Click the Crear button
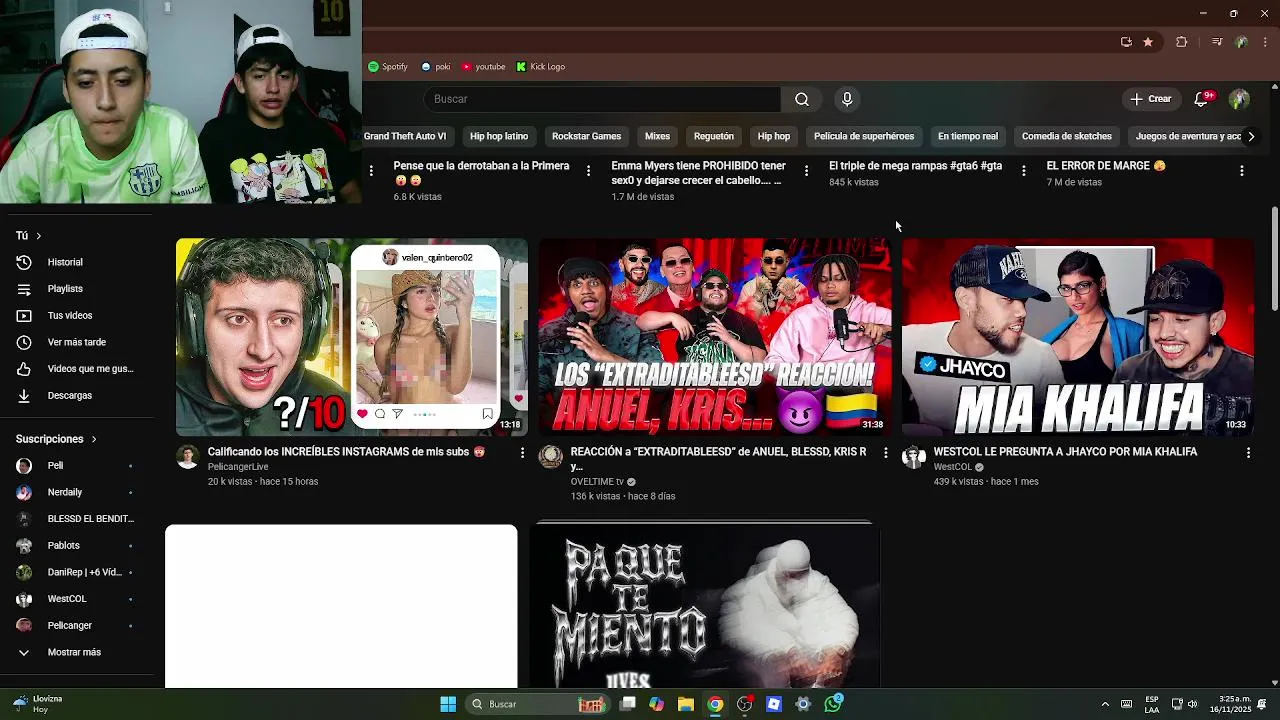1280x720 pixels. point(1151,99)
